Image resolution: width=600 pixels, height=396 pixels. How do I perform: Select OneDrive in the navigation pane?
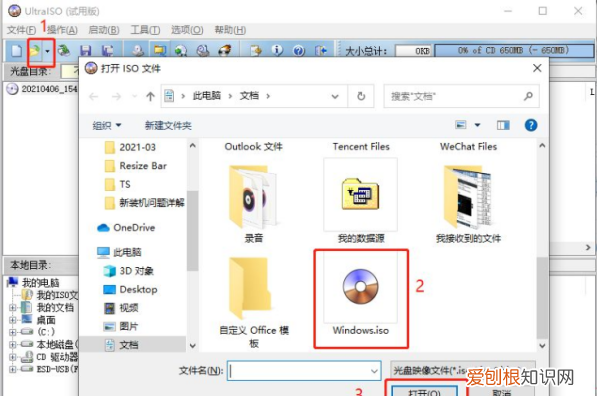(126, 228)
